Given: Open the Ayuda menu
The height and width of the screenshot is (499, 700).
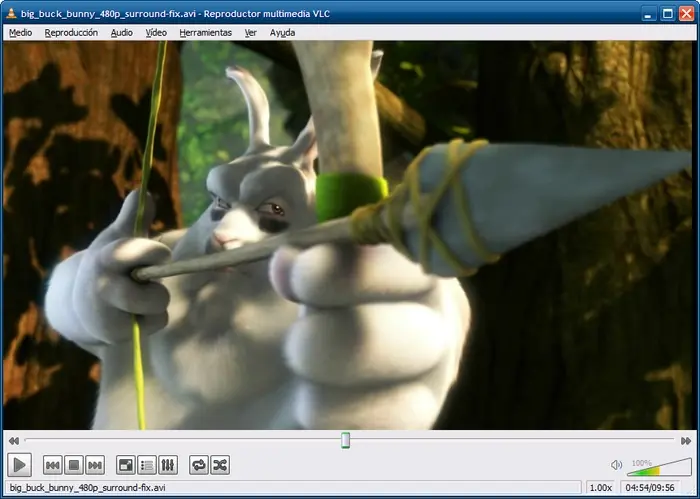Looking at the screenshot, I should point(282,33).
